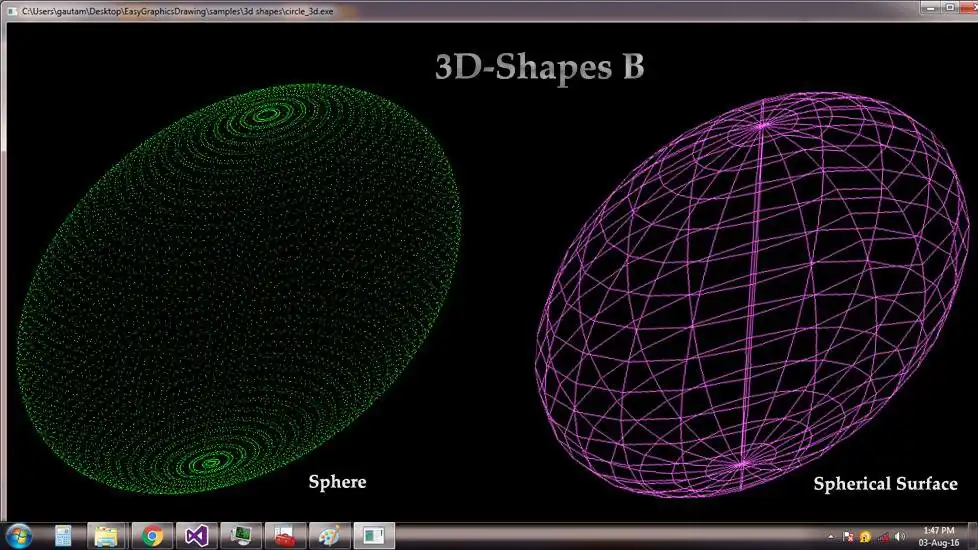978x550 pixels.
Task: Open the volume speaker control
Action: 899,537
